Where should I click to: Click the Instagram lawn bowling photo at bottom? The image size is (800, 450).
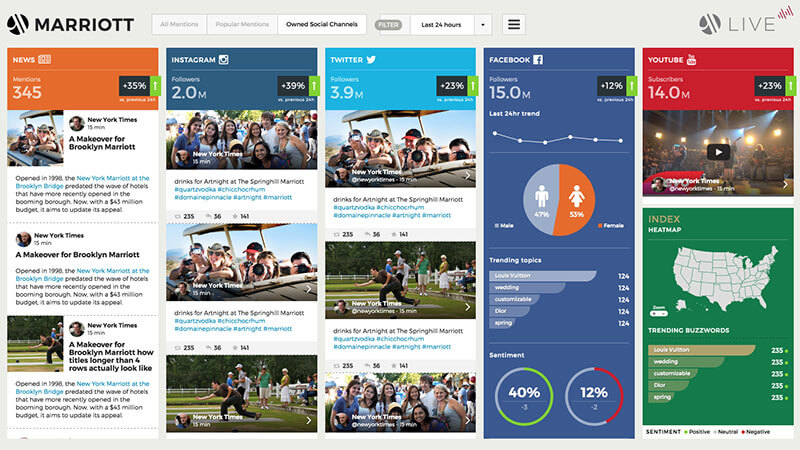click(x=242, y=394)
